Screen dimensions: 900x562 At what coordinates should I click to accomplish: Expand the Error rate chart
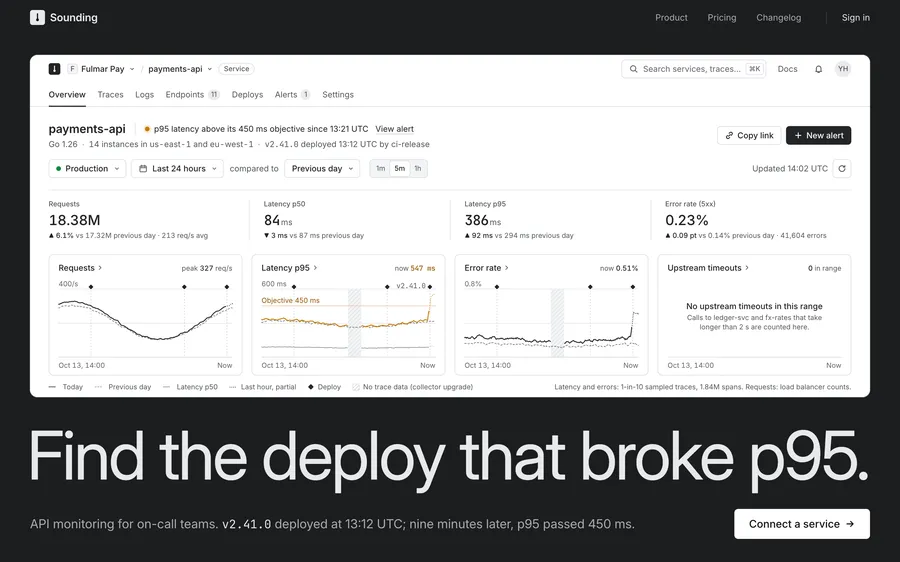[x=486, y=268]
